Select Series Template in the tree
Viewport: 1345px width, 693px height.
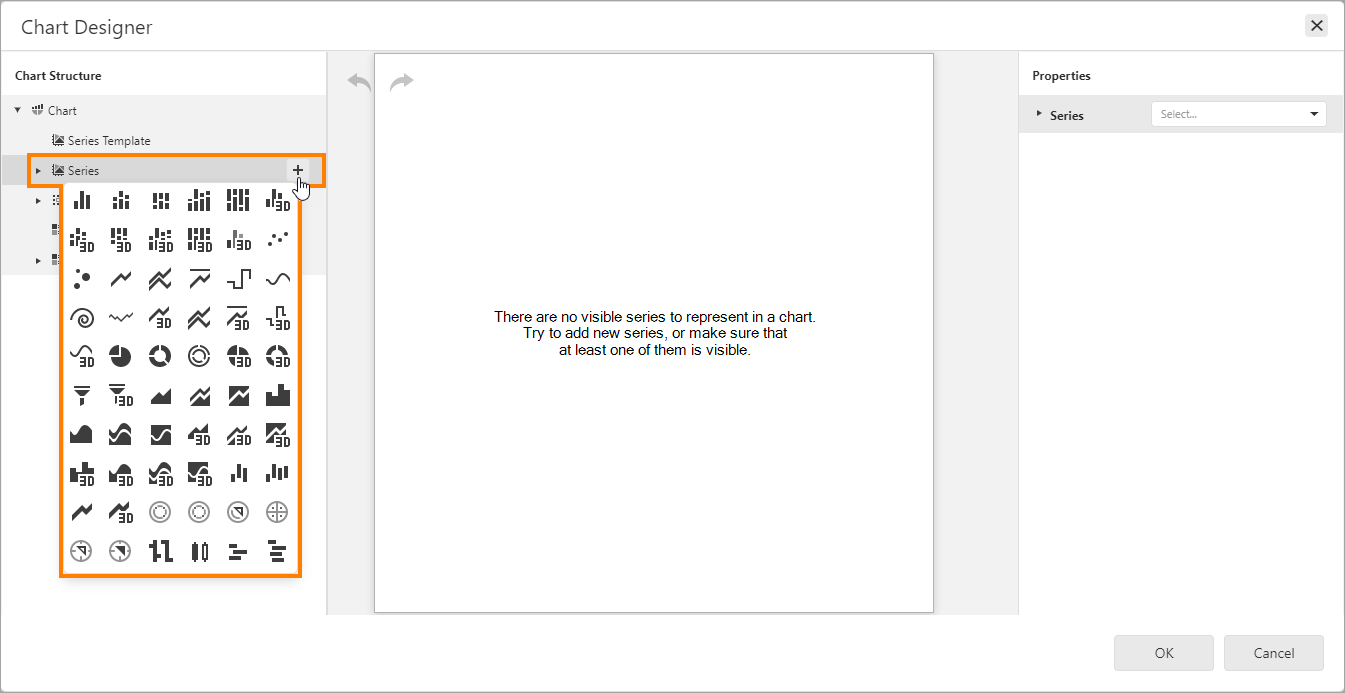[108, 141]
